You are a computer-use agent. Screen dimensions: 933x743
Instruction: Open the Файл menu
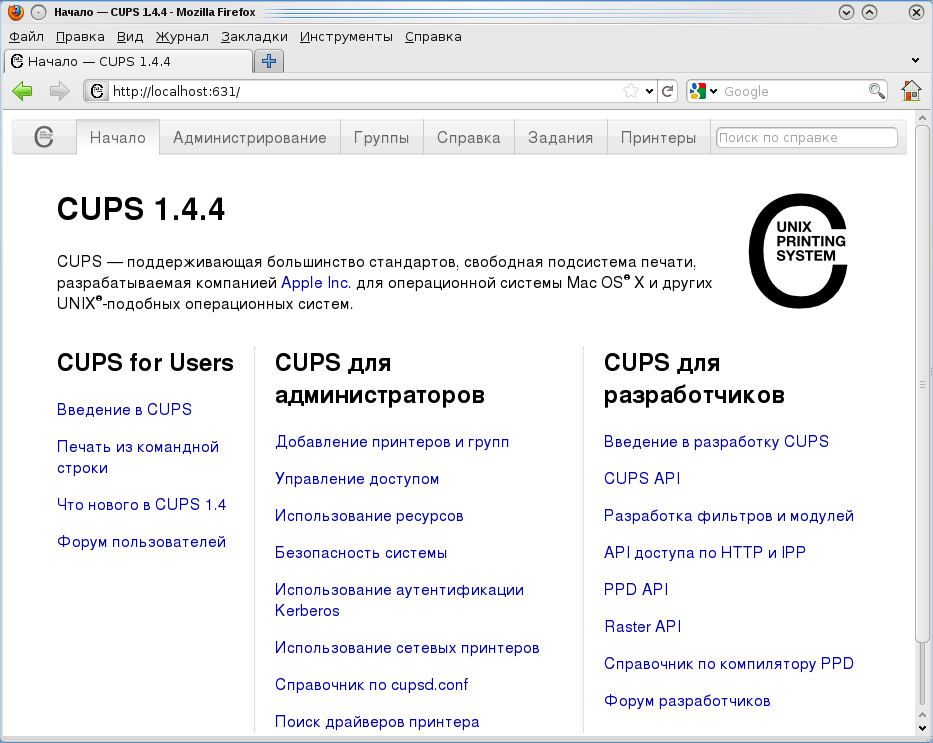[26, 37]
